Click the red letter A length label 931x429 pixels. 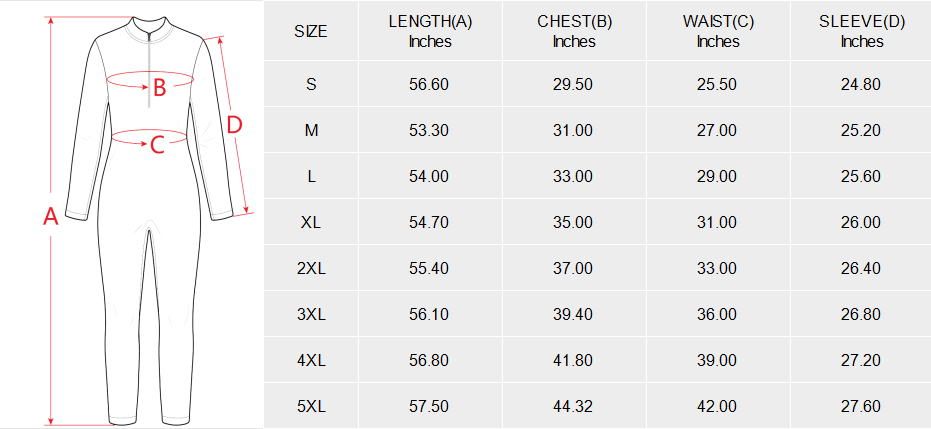[50, 216]
